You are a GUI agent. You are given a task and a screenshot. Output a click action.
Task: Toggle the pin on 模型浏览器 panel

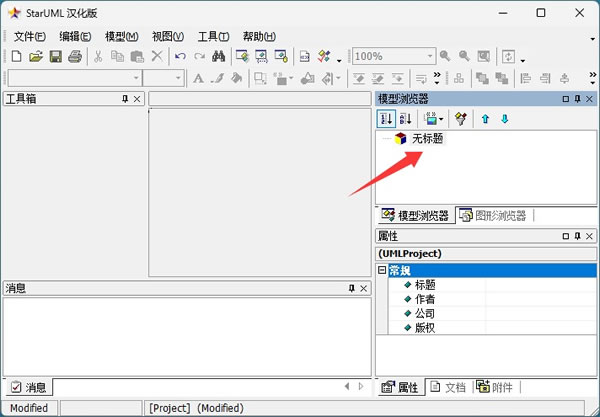click(578, 99)
